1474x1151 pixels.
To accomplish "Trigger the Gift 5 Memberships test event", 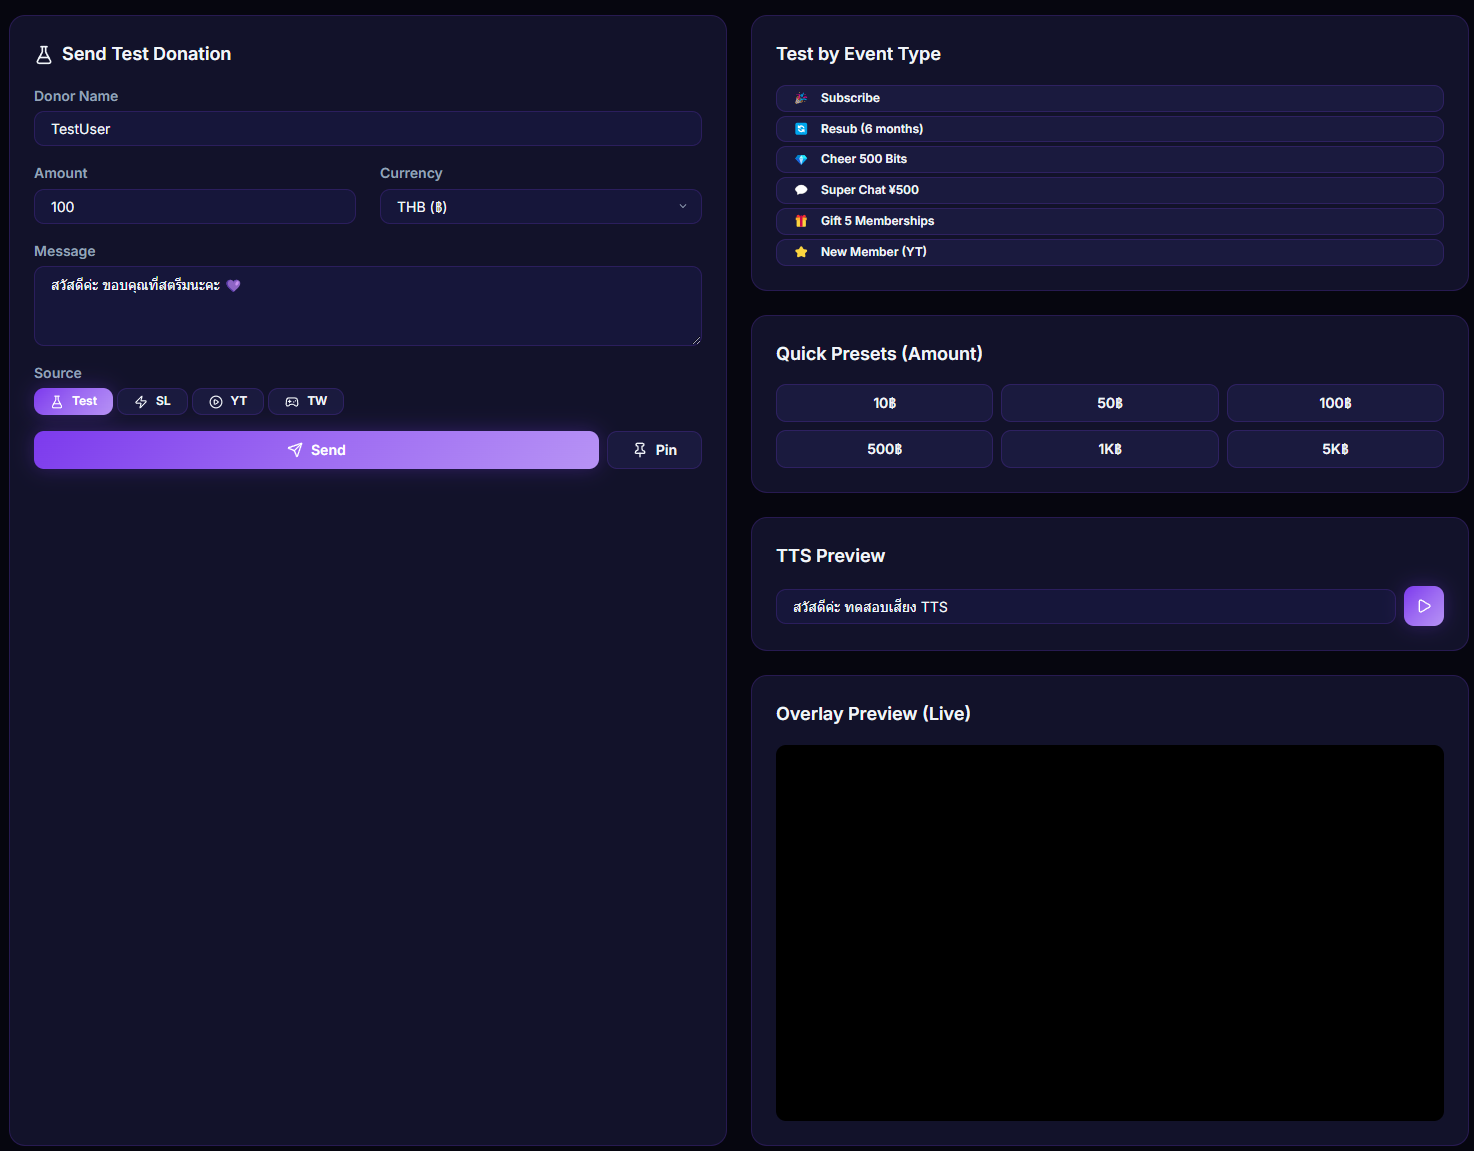I will click(1110, 221).
